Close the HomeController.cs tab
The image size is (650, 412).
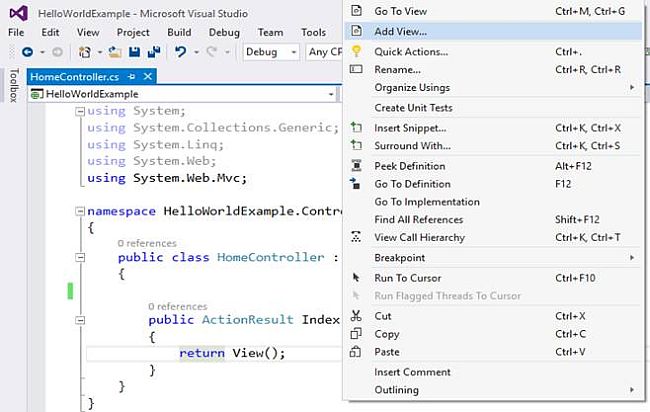[x=149, y=77]
